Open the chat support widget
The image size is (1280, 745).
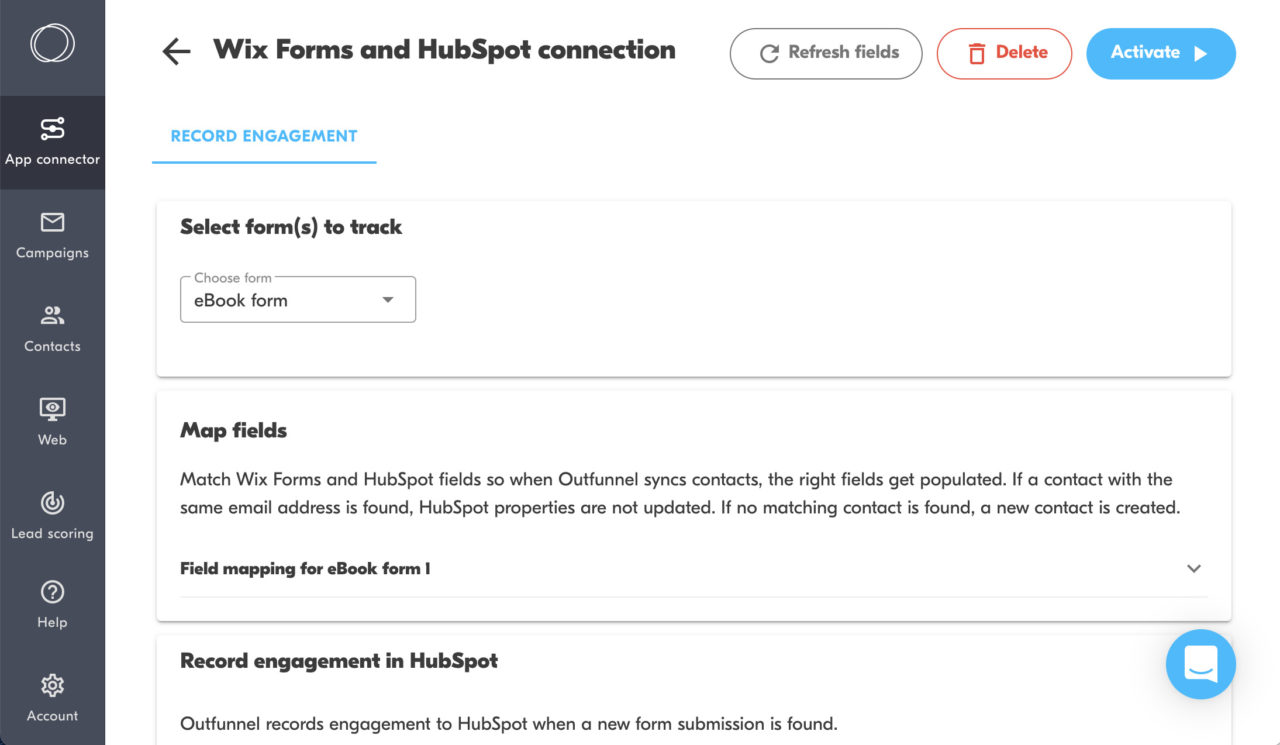pyautogui.click(x=1200, y=664)
